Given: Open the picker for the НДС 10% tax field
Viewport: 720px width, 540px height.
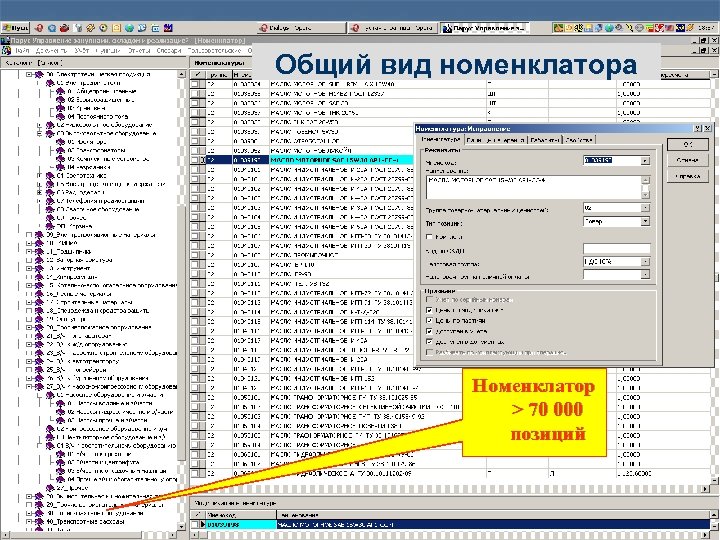Looking at the screenshot, I should pyautogui.click(x=646, y=261).
